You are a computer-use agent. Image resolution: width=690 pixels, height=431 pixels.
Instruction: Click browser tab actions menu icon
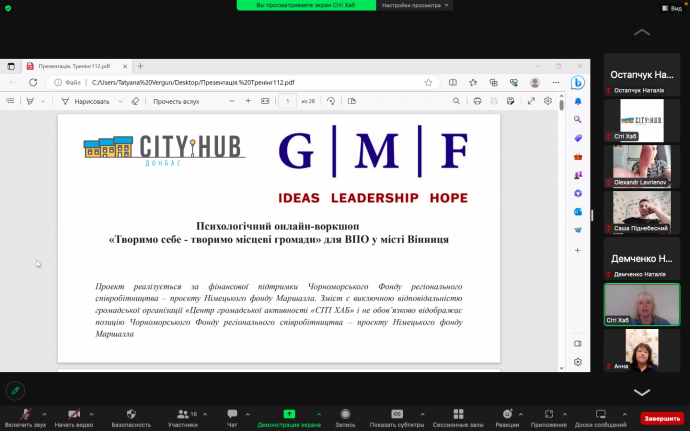click(x=11, y=66)
